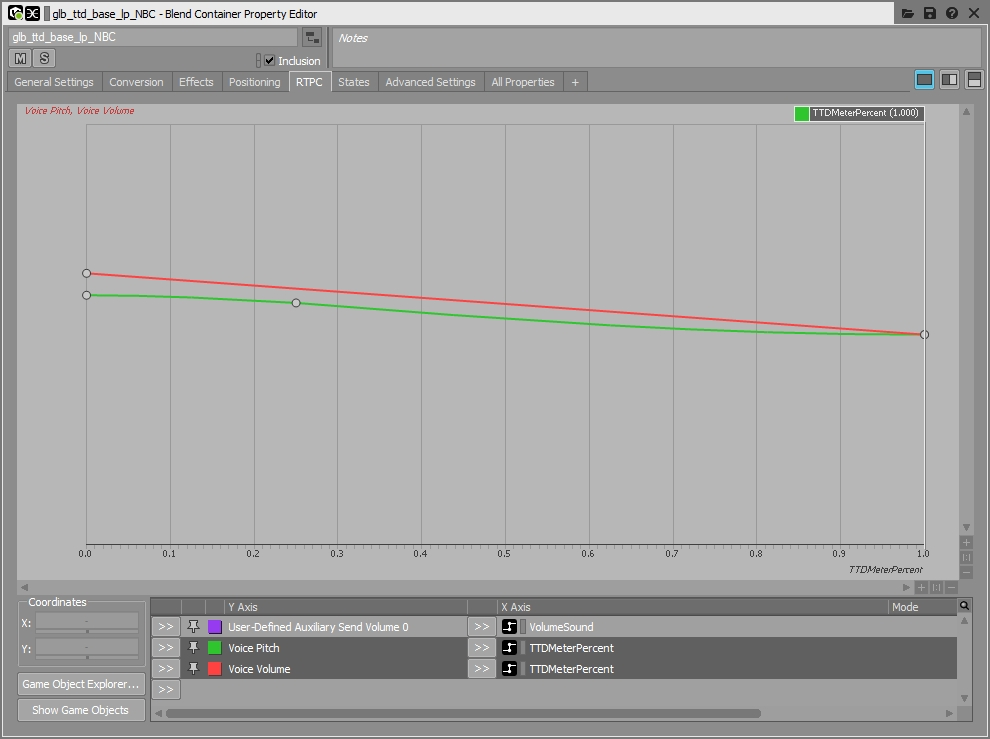This screenshot has width=990, height=739.
Task: Click horizontal zoom reset icon below graph
Action: tap(936, 587)
